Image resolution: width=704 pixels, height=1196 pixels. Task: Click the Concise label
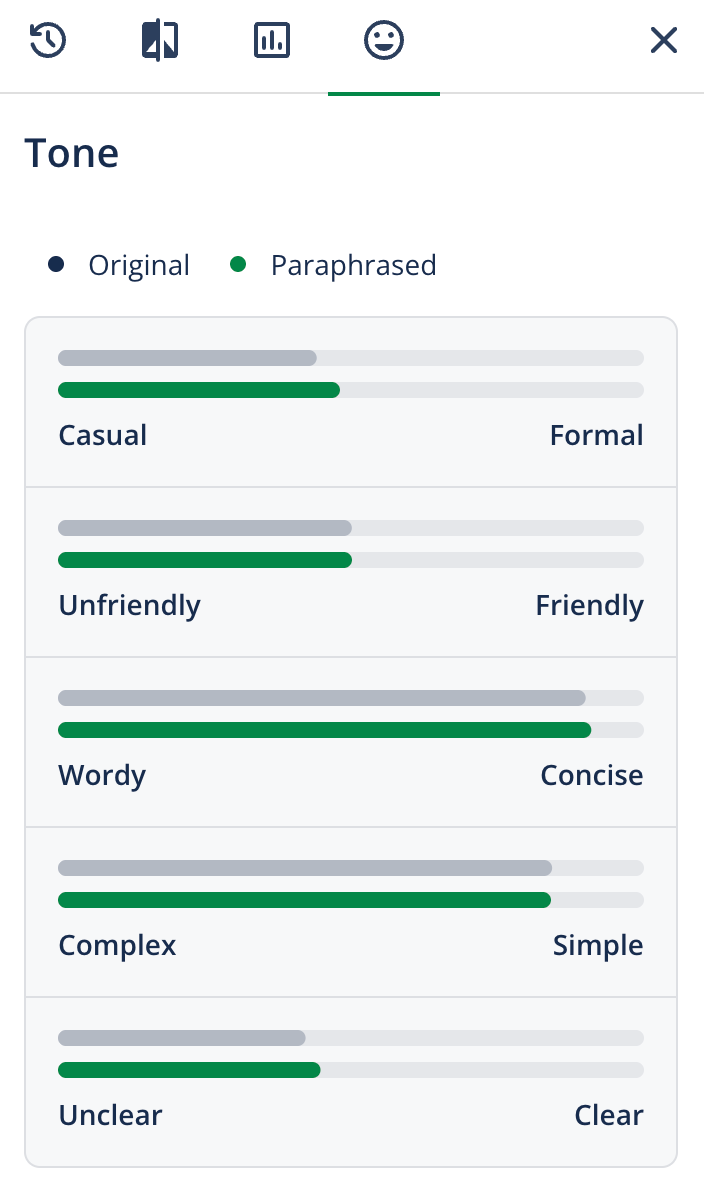tap(591, 775)
